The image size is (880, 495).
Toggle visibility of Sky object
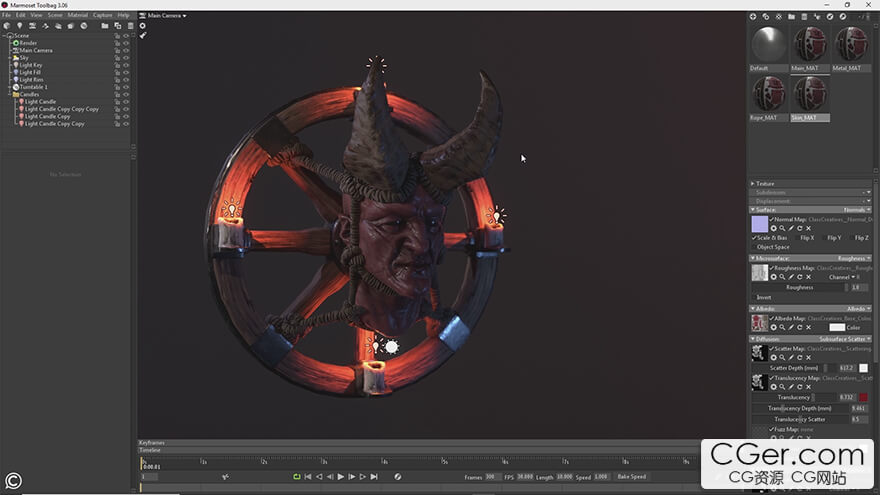[126, 58]
